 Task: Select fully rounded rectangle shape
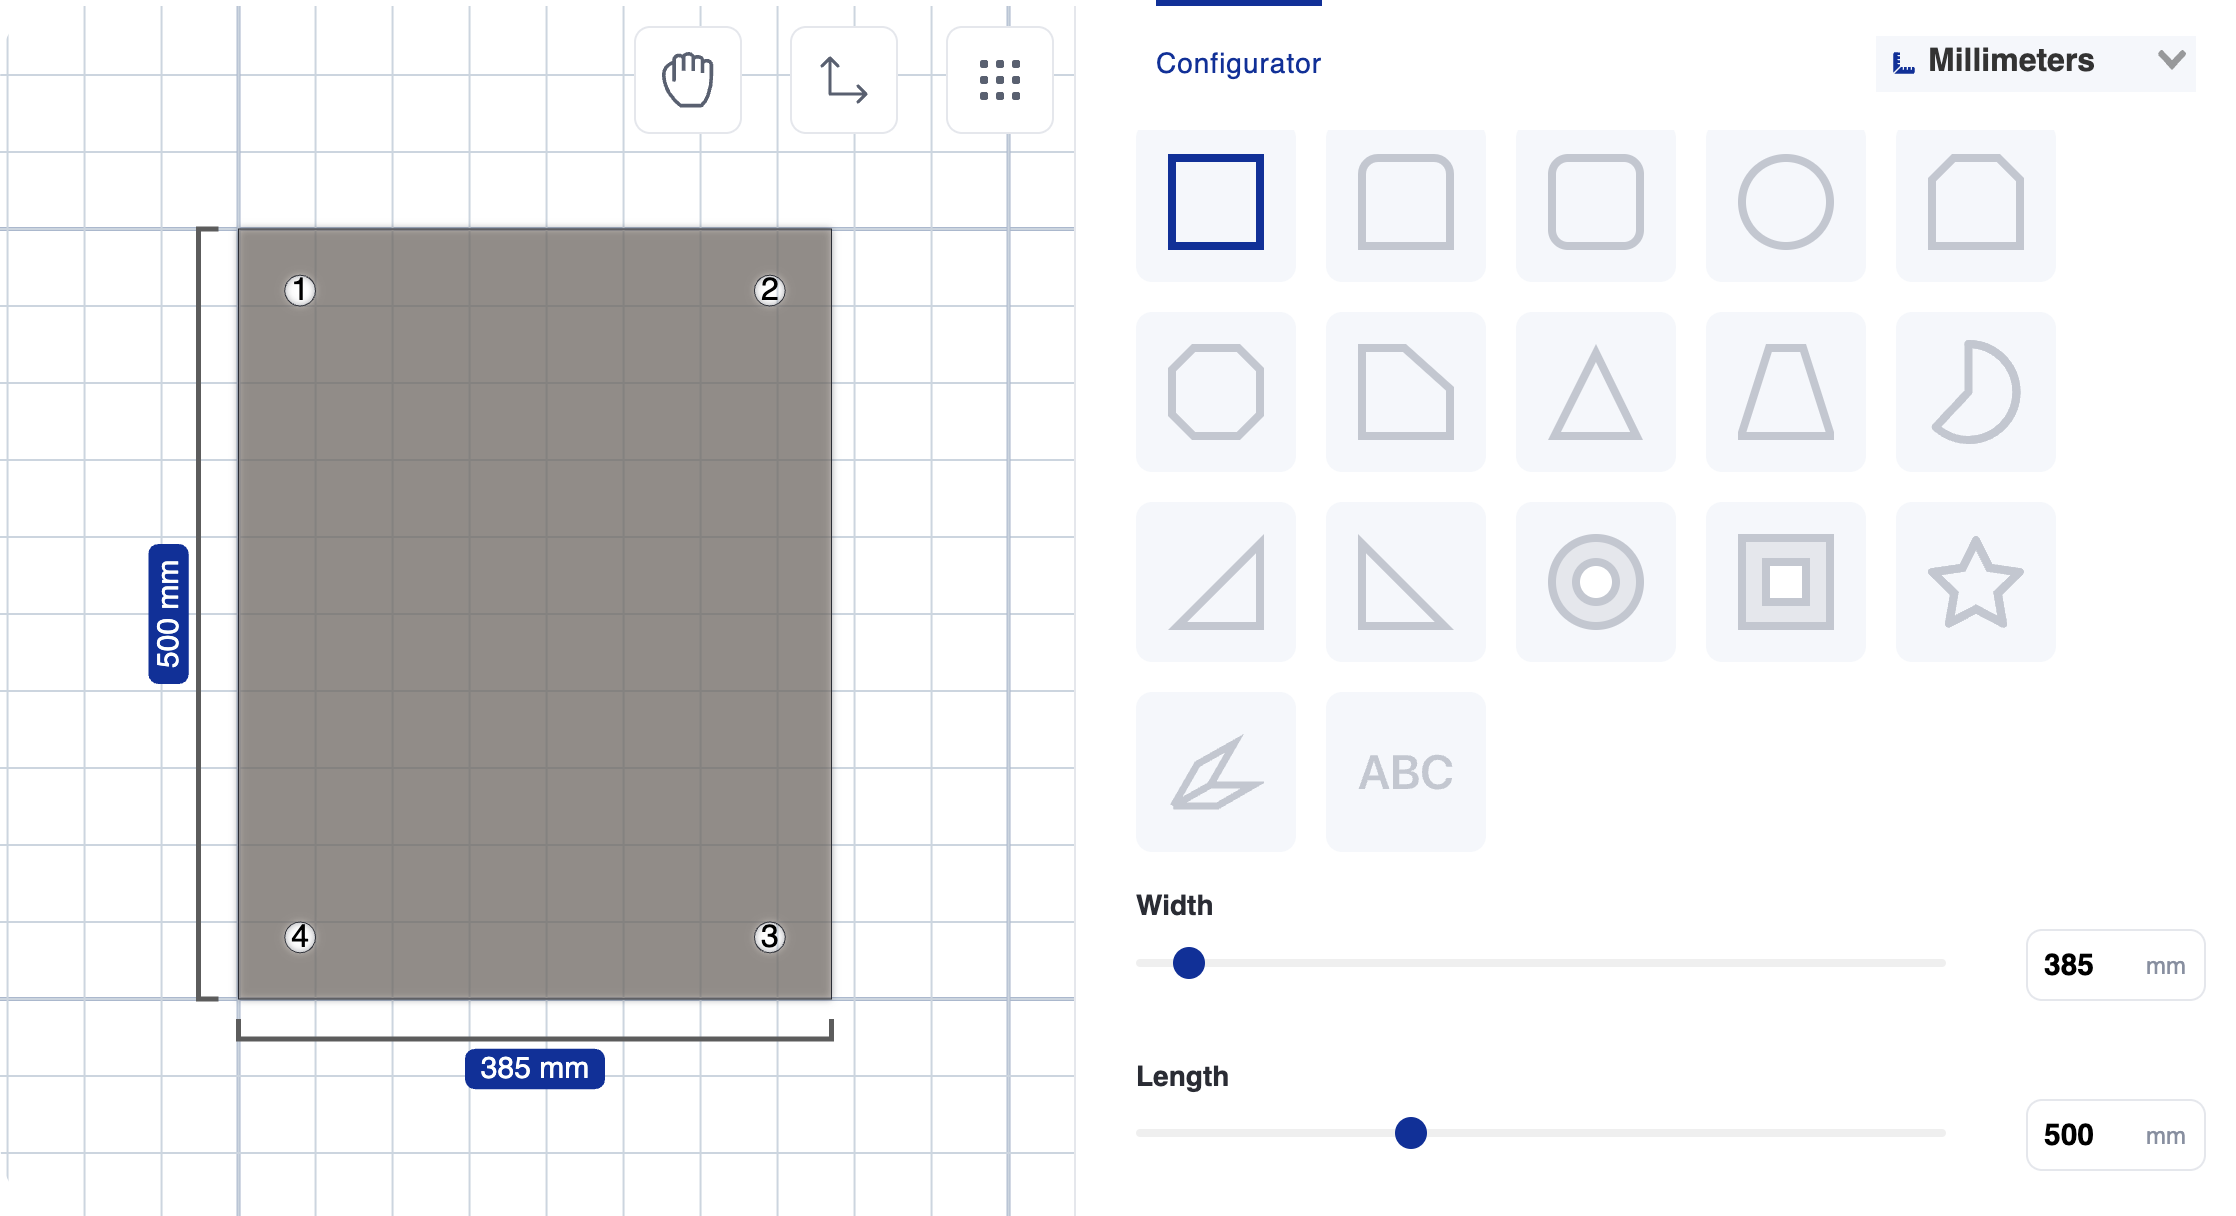[x=1596, y=203]
